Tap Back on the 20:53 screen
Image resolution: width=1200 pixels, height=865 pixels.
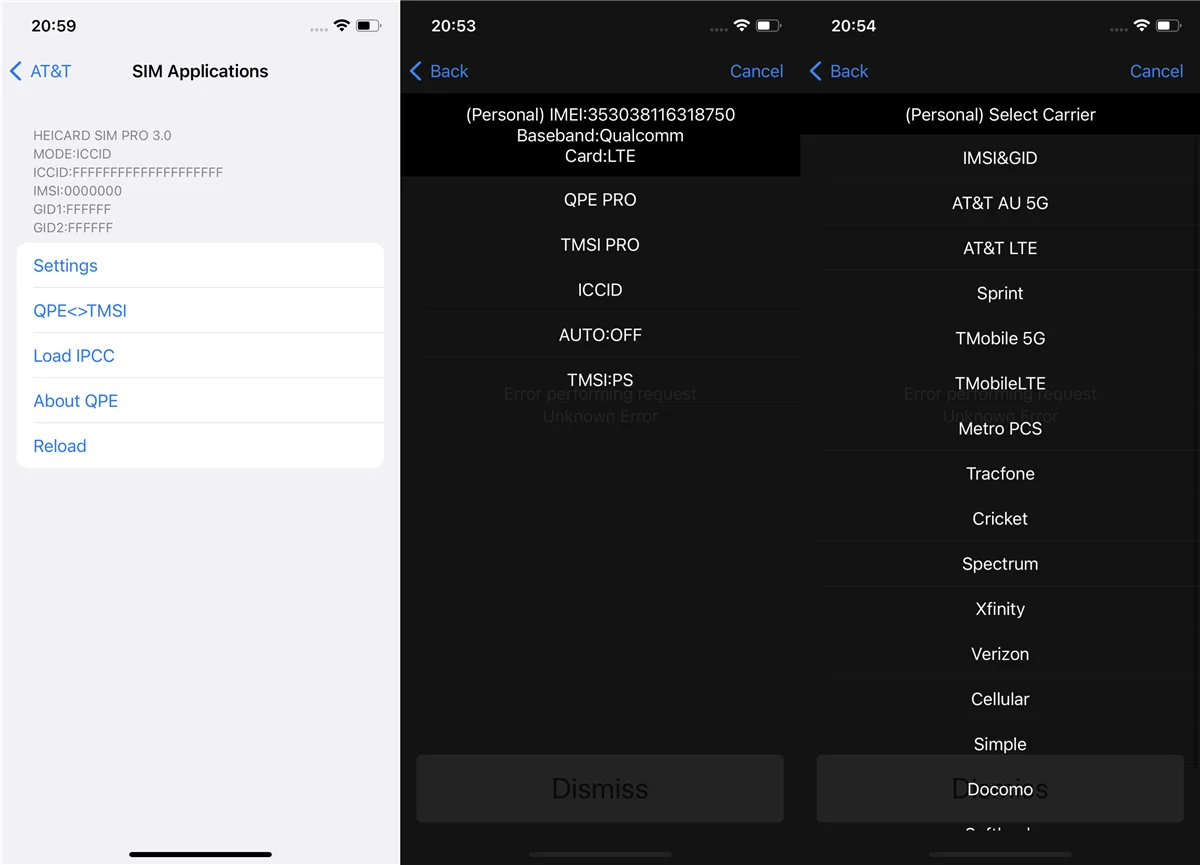tap(439, 71)
